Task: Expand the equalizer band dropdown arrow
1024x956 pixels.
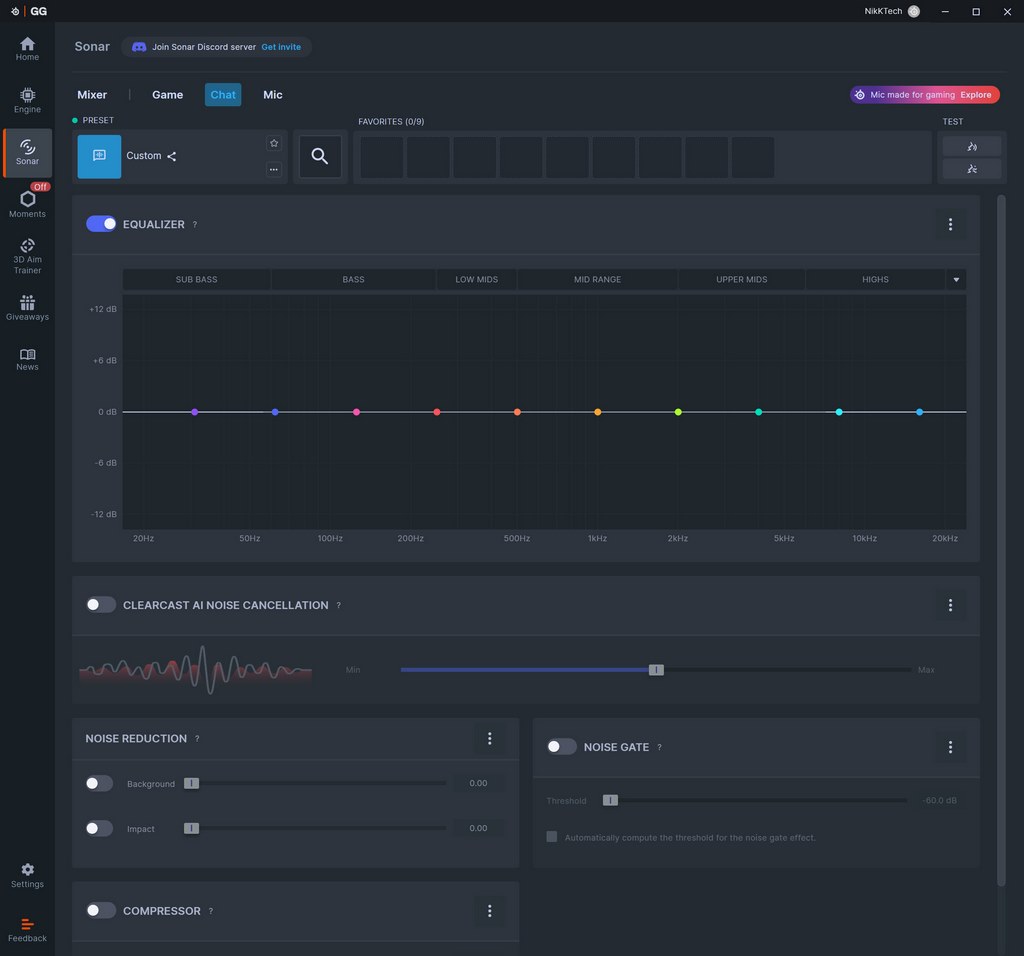Action: (x=956, y=280)
